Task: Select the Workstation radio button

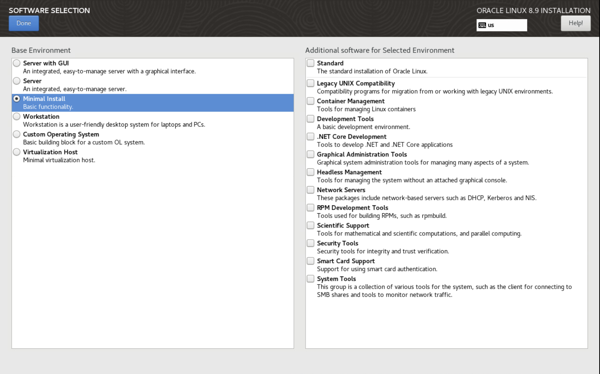Action: pos(16,116)
